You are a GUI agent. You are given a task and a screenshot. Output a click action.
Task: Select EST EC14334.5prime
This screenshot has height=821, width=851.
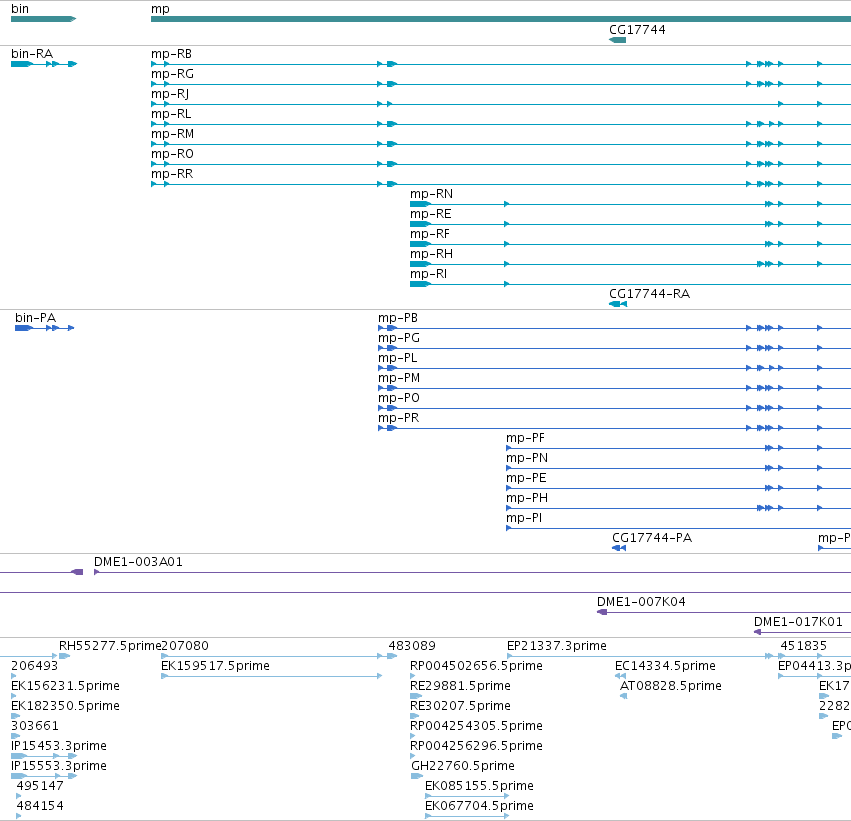point(665,666)
